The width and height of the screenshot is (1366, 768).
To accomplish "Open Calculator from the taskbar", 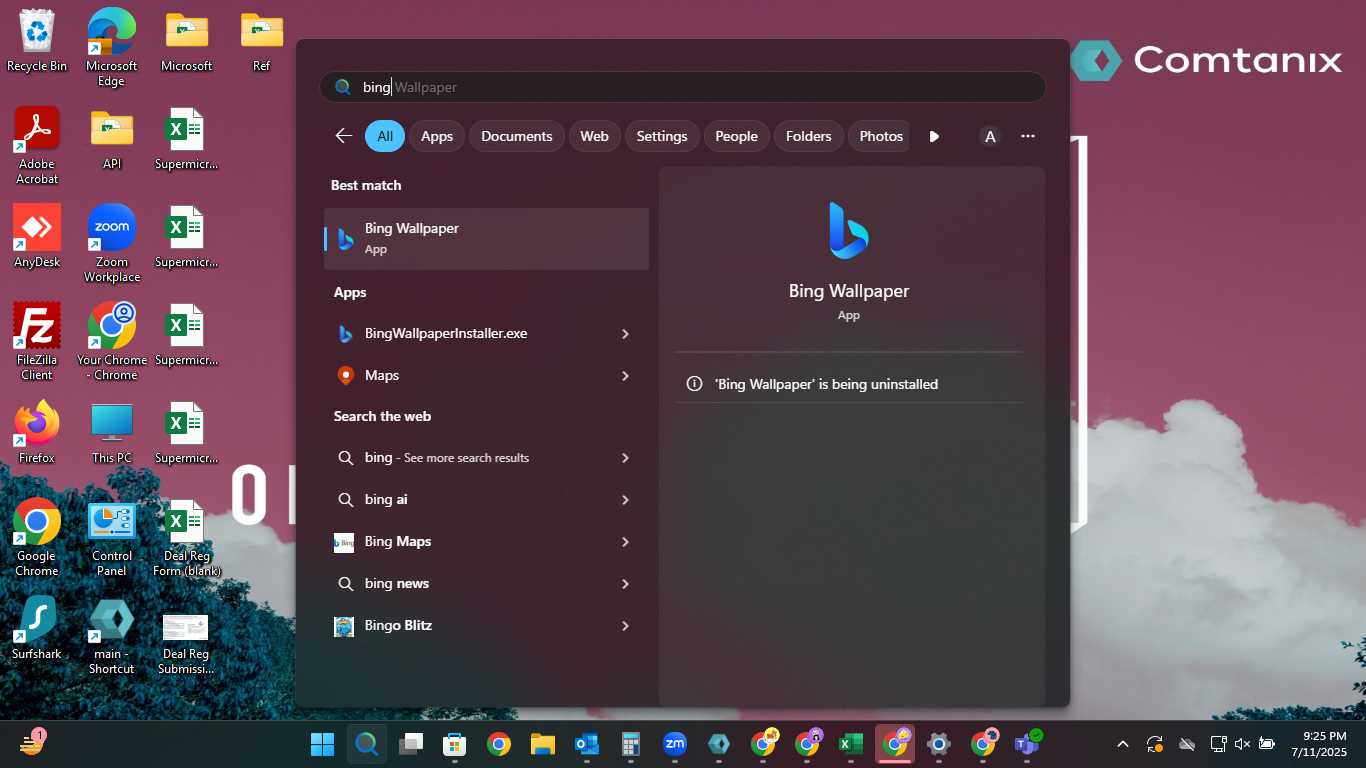I will coord(631,744).
